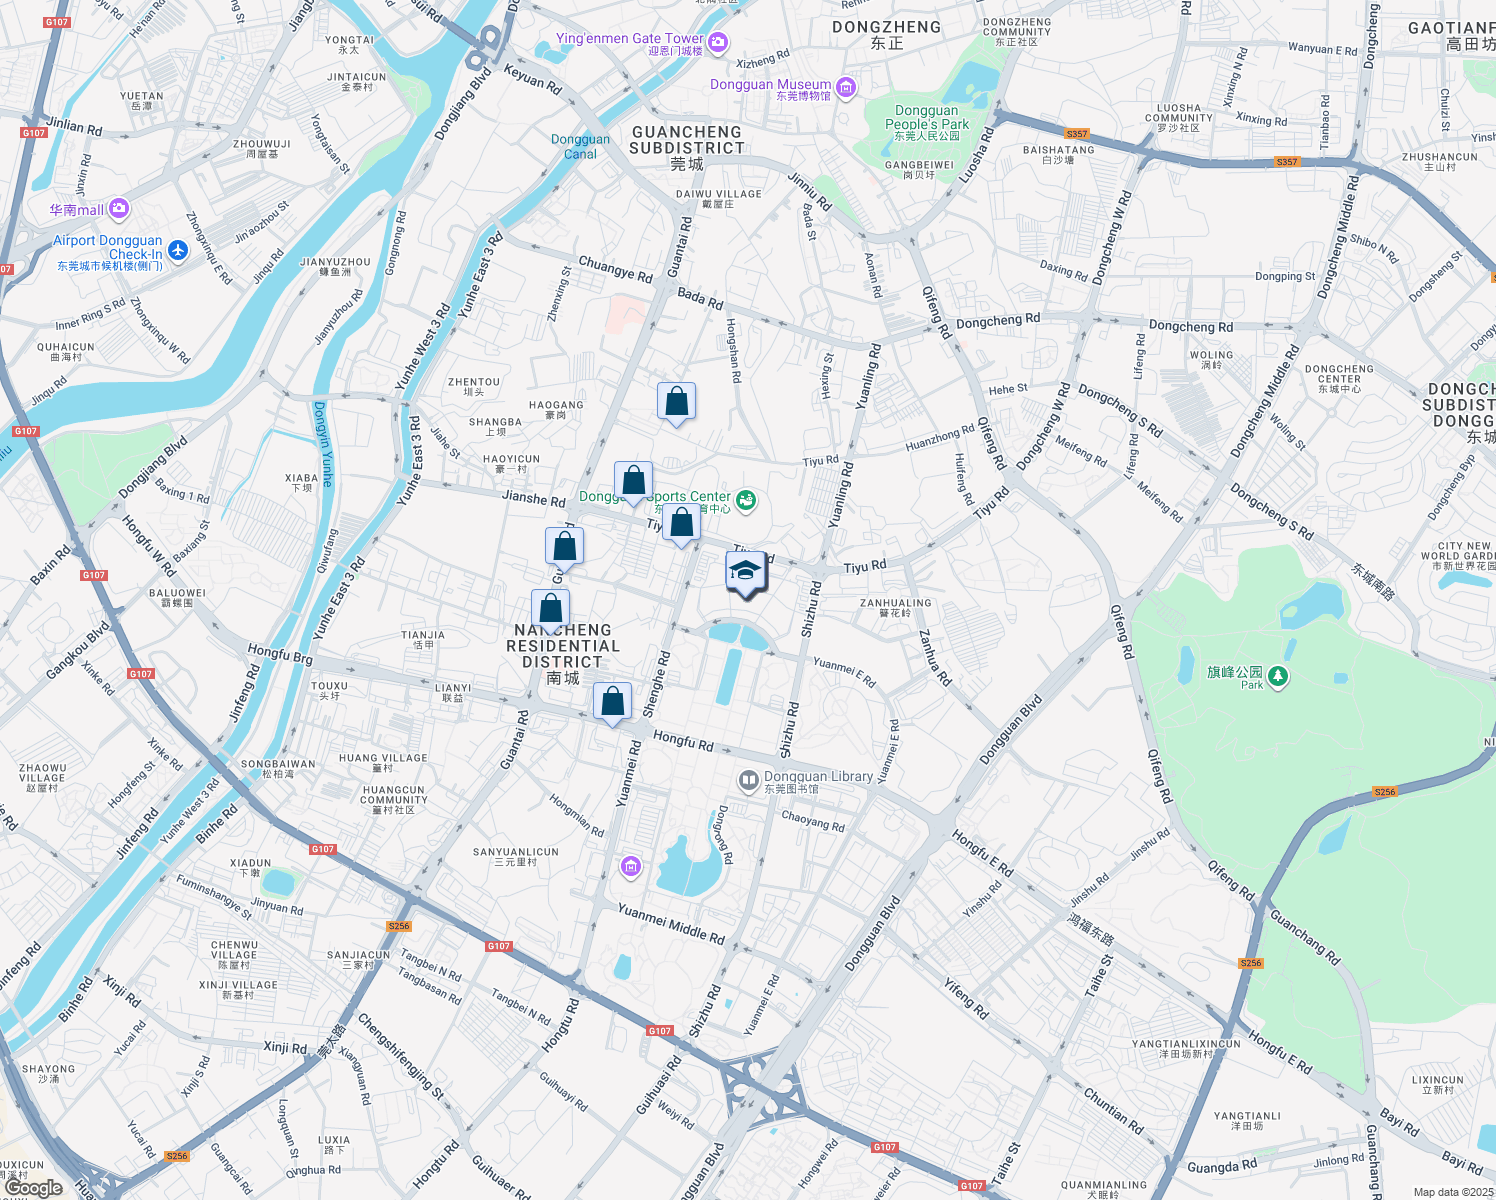The width and height of the screenshot is (1496, 1200).
Task: Click the QUHAICUN label
Action: (66, 352)
